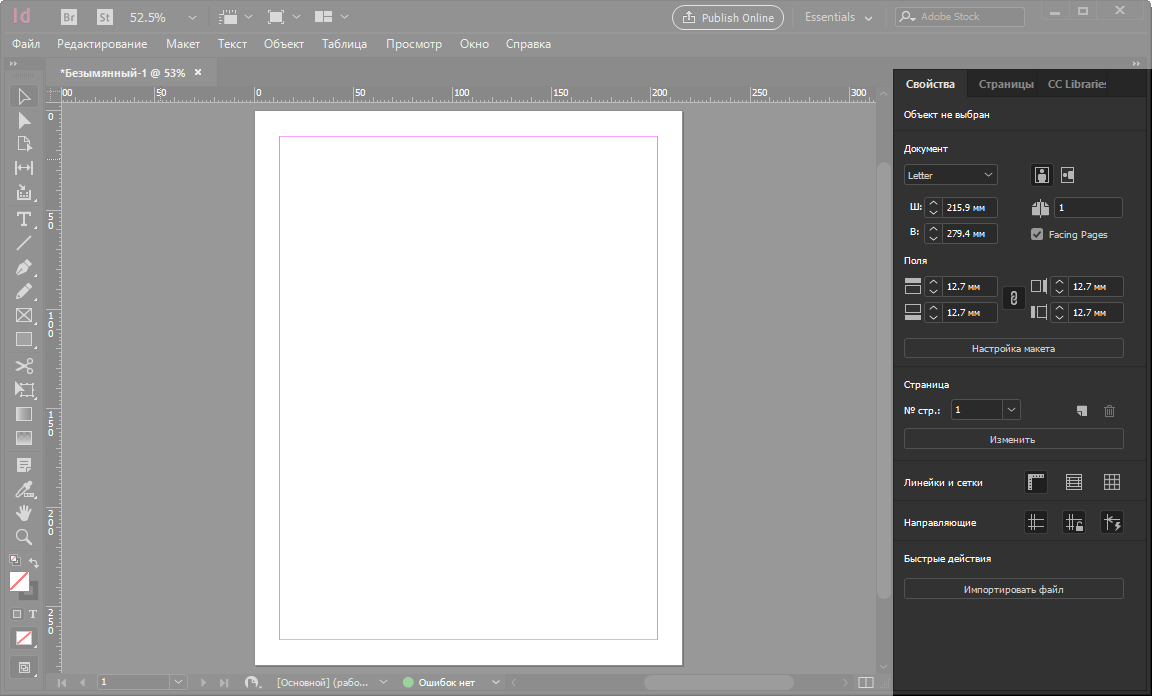This screenshot has width=1152, height=696.
Task: Click the Настройка макета button
Action: click(1013, 348)
